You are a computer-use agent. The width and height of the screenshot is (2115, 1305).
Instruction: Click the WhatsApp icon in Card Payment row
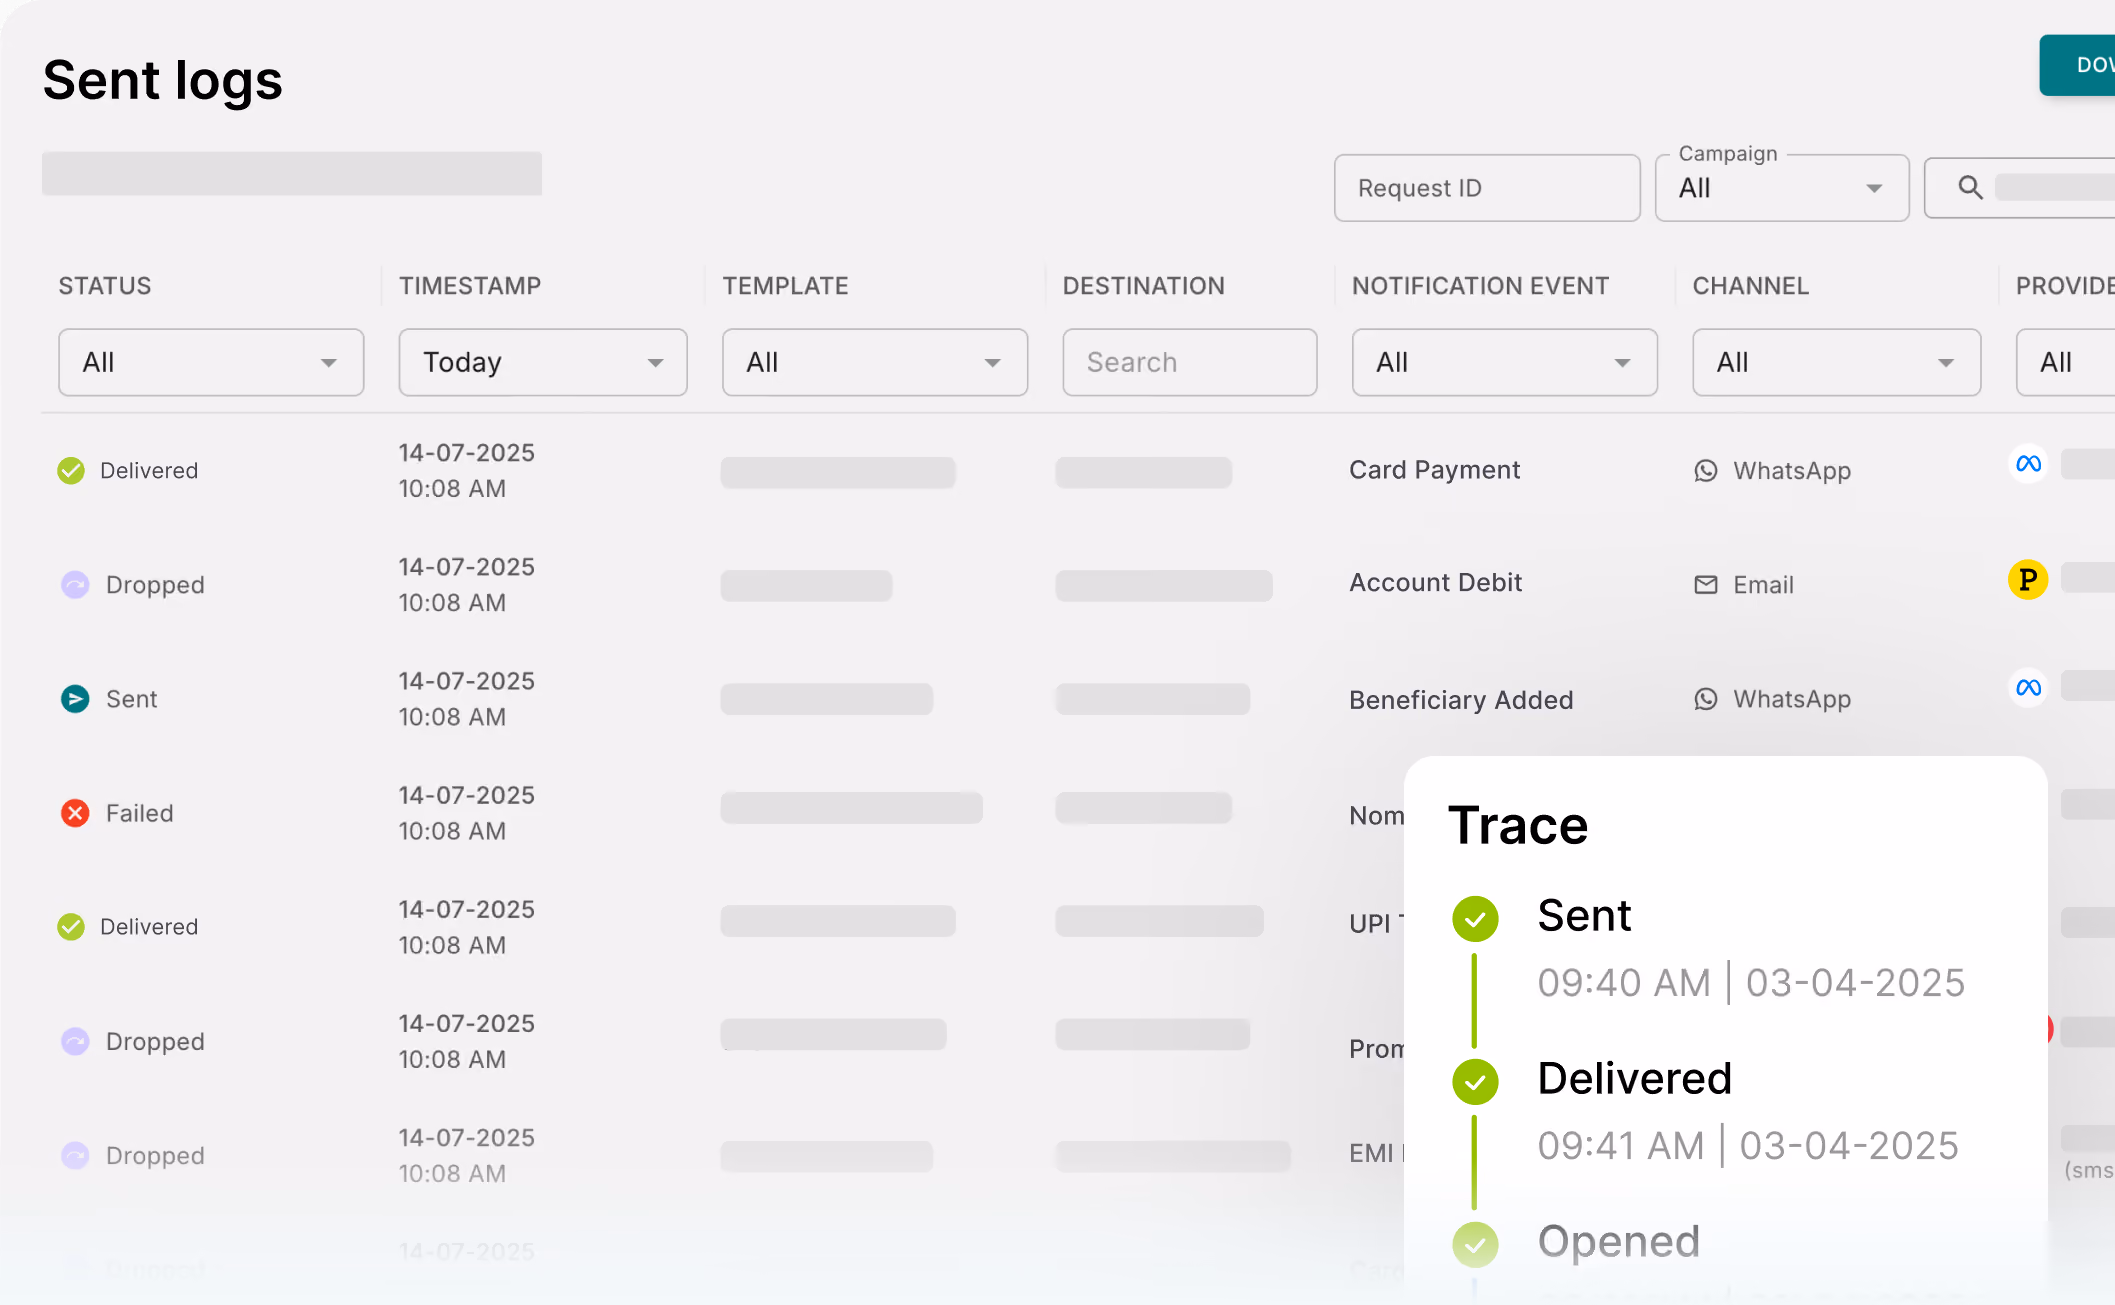point(1706,471)
